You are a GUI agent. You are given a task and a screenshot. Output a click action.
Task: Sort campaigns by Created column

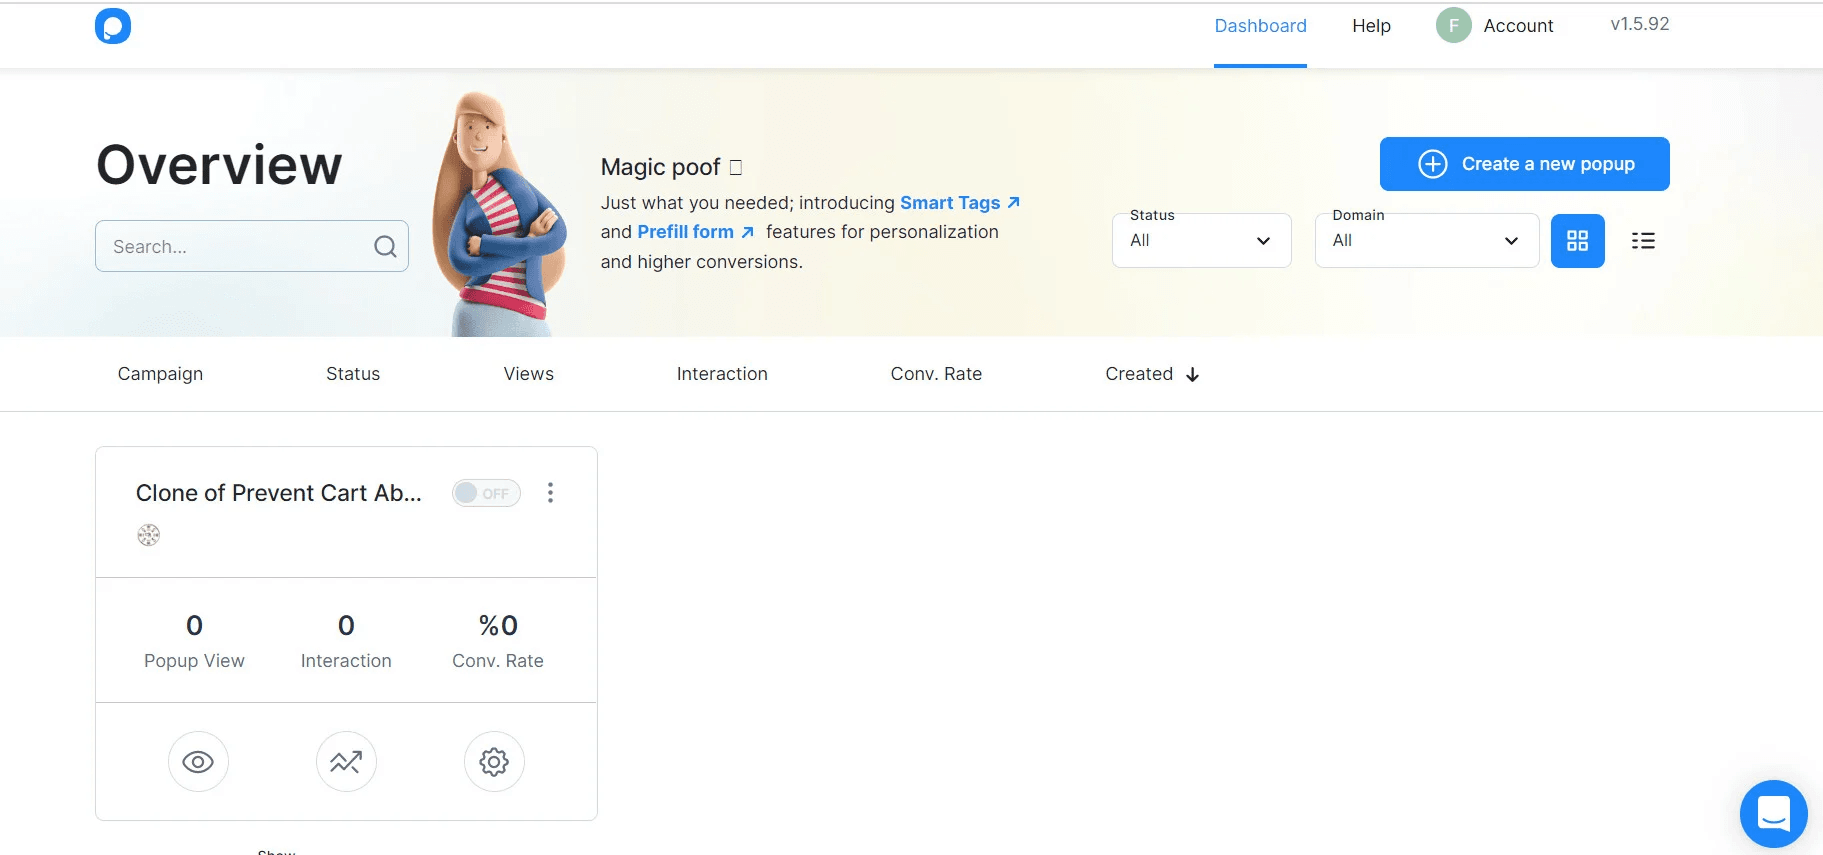pos(1151,374)
